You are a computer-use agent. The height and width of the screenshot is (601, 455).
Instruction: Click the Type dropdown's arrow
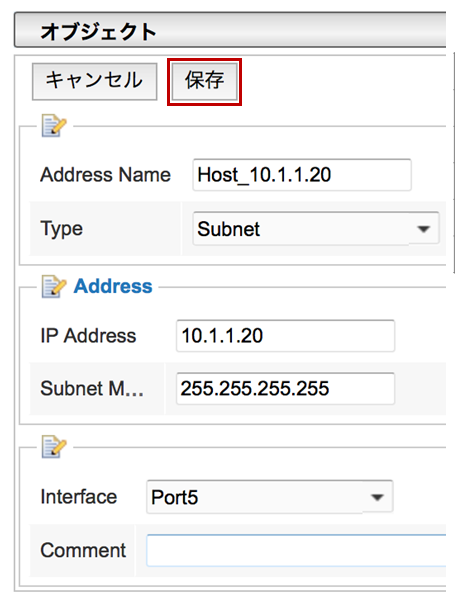coord(423,229)
